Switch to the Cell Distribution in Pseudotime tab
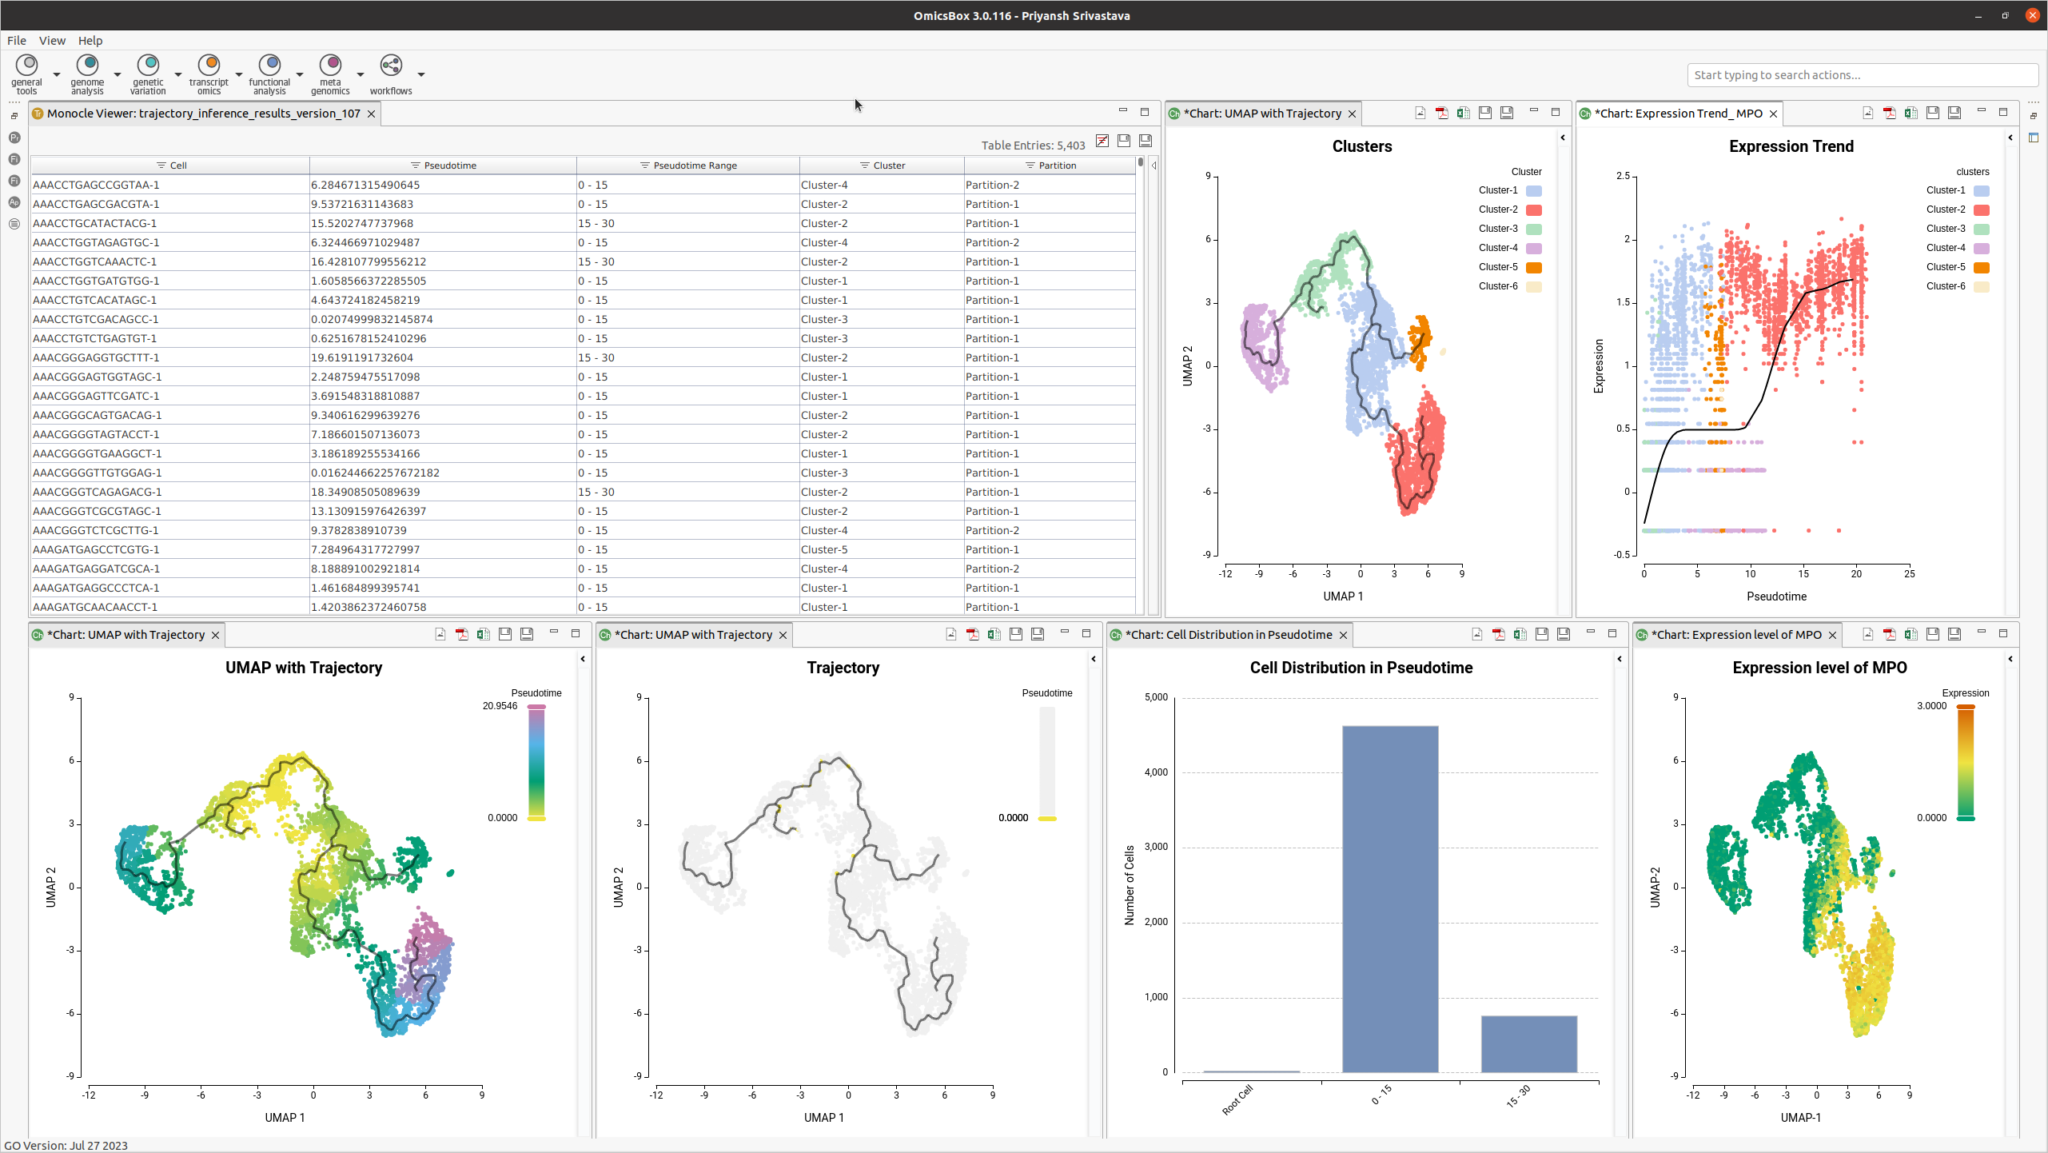The height and width of the screenshot is (1153, 2048). pos(1230,634)
